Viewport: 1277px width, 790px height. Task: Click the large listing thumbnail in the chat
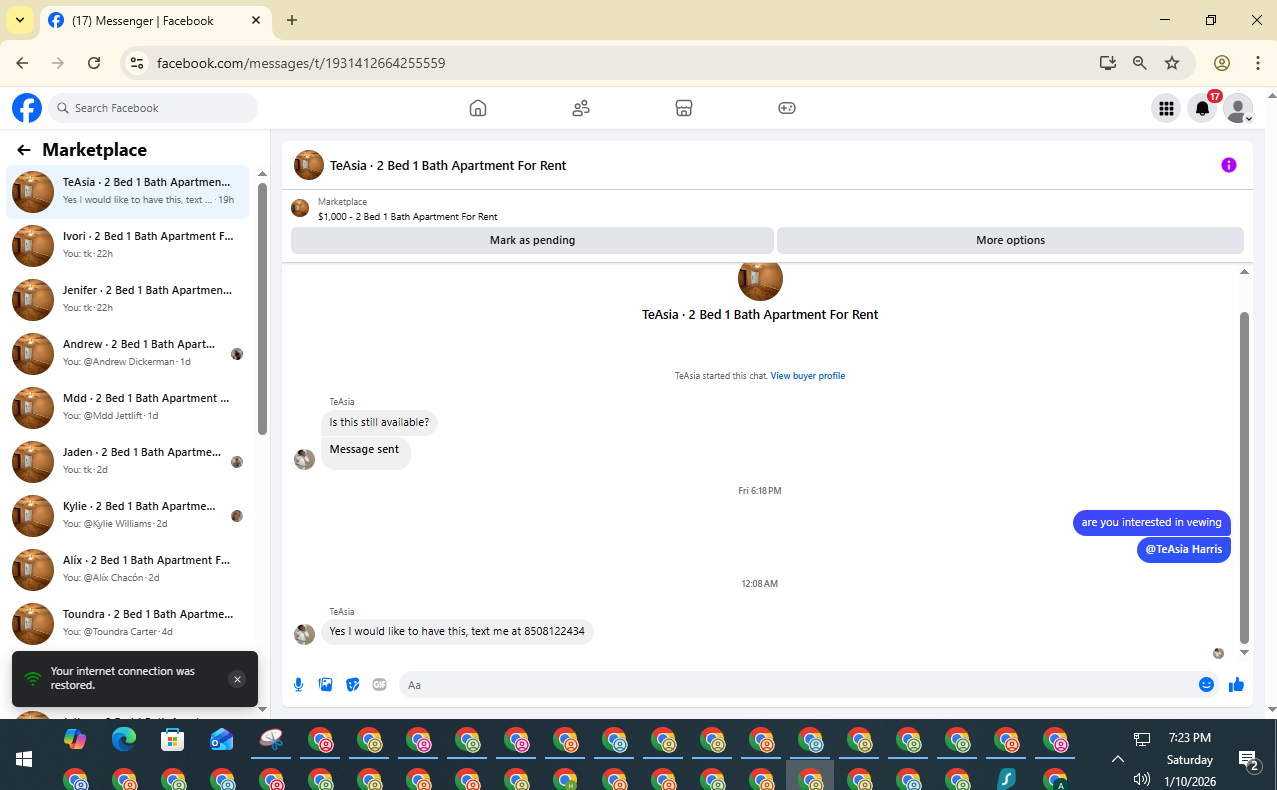(x=760, y=281)
